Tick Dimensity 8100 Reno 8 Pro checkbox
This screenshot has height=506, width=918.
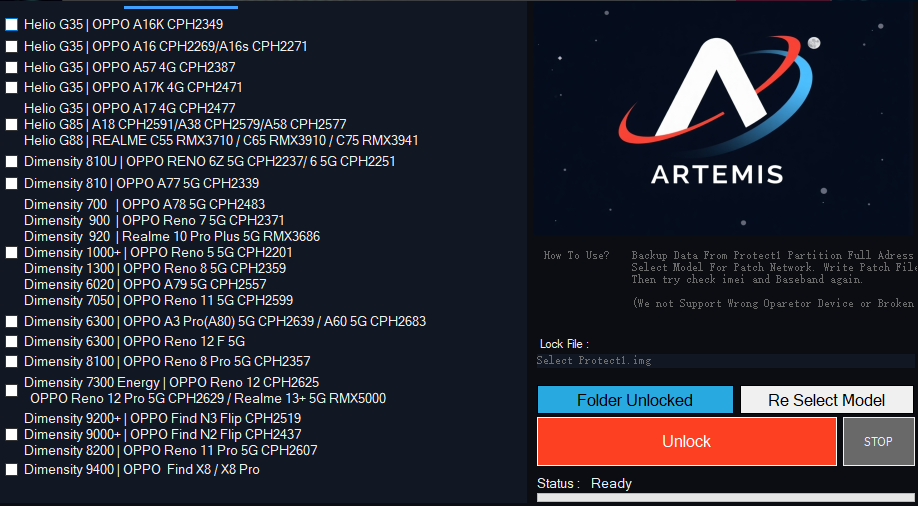[x=11, y=361]
